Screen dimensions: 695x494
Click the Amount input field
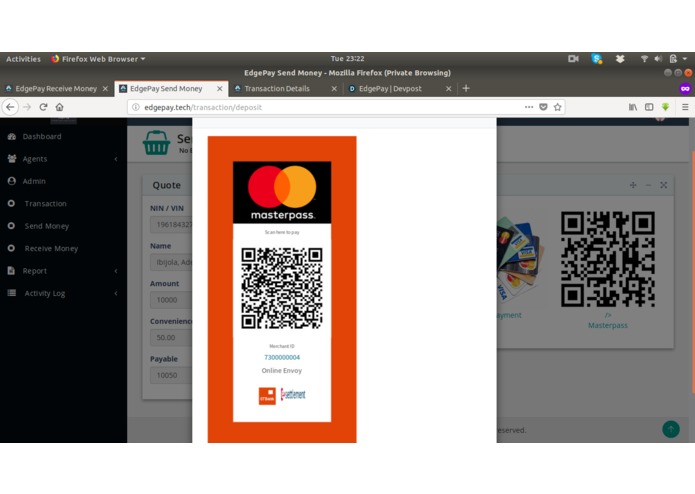click(x=171, y=300)
